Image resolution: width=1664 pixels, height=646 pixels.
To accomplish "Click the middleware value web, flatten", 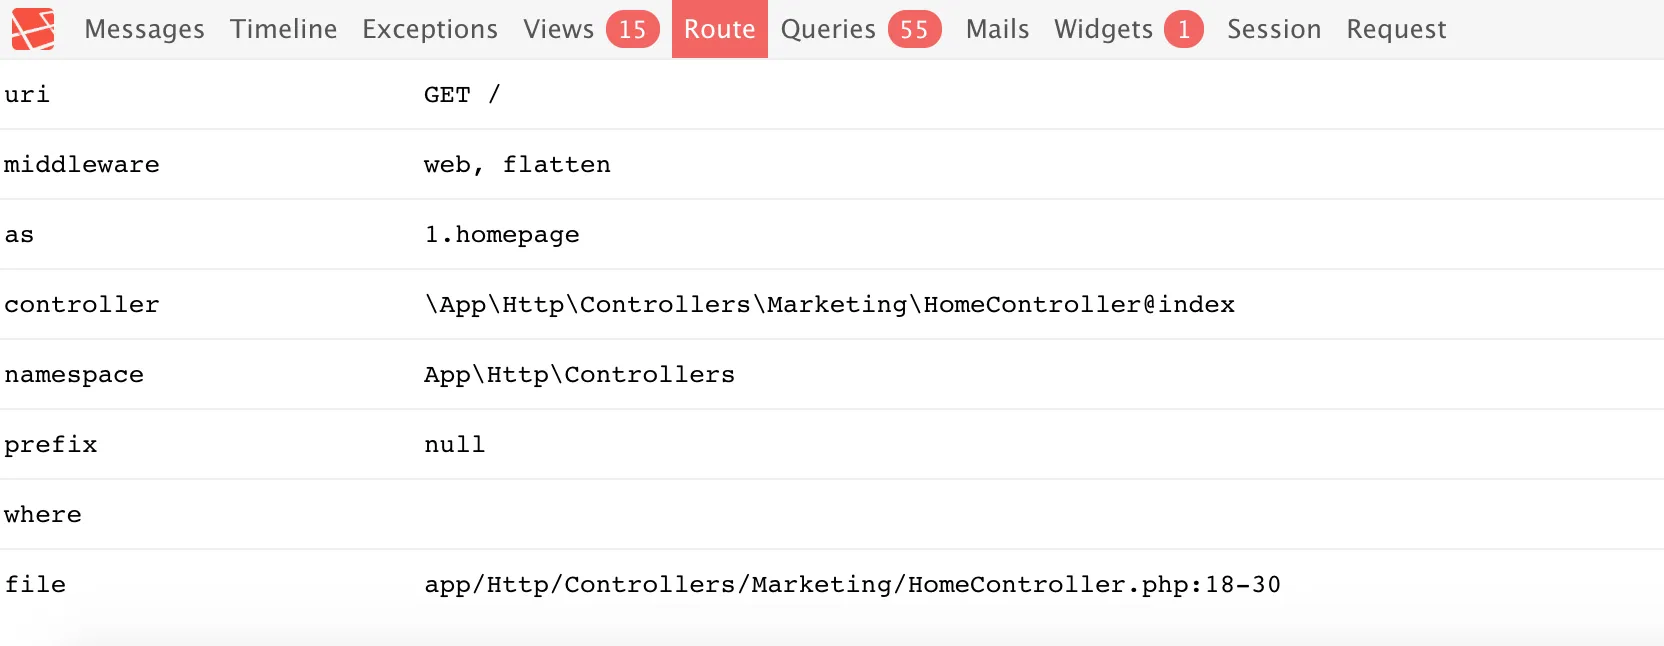I will (x=517, y=164).
